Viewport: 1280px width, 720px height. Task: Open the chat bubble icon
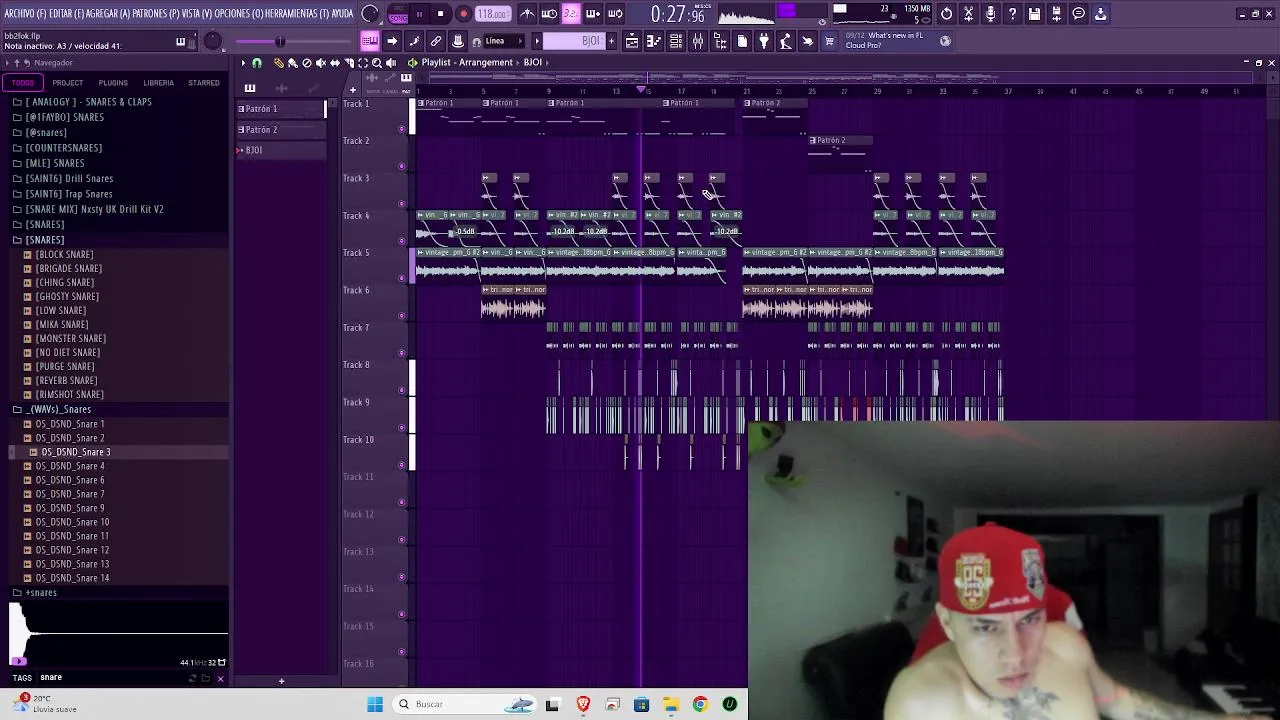tap(1078, 14)
